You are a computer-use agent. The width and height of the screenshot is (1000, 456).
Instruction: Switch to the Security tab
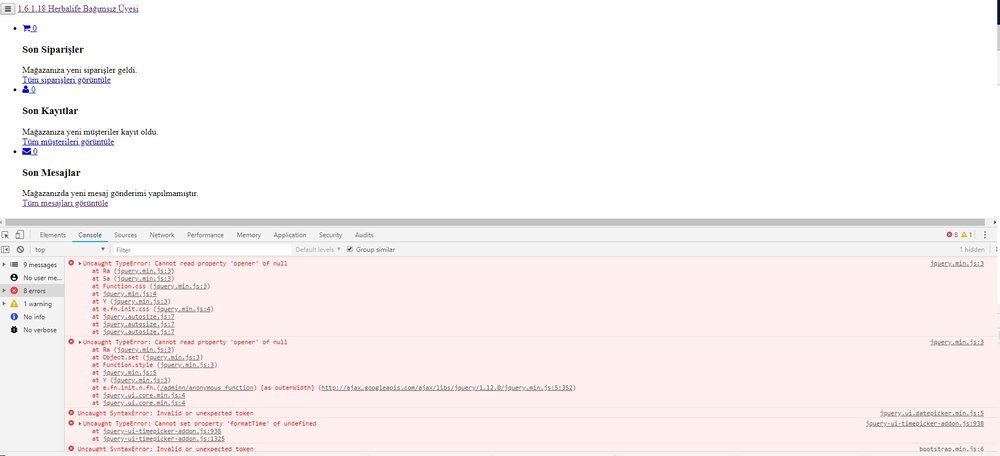330,235
